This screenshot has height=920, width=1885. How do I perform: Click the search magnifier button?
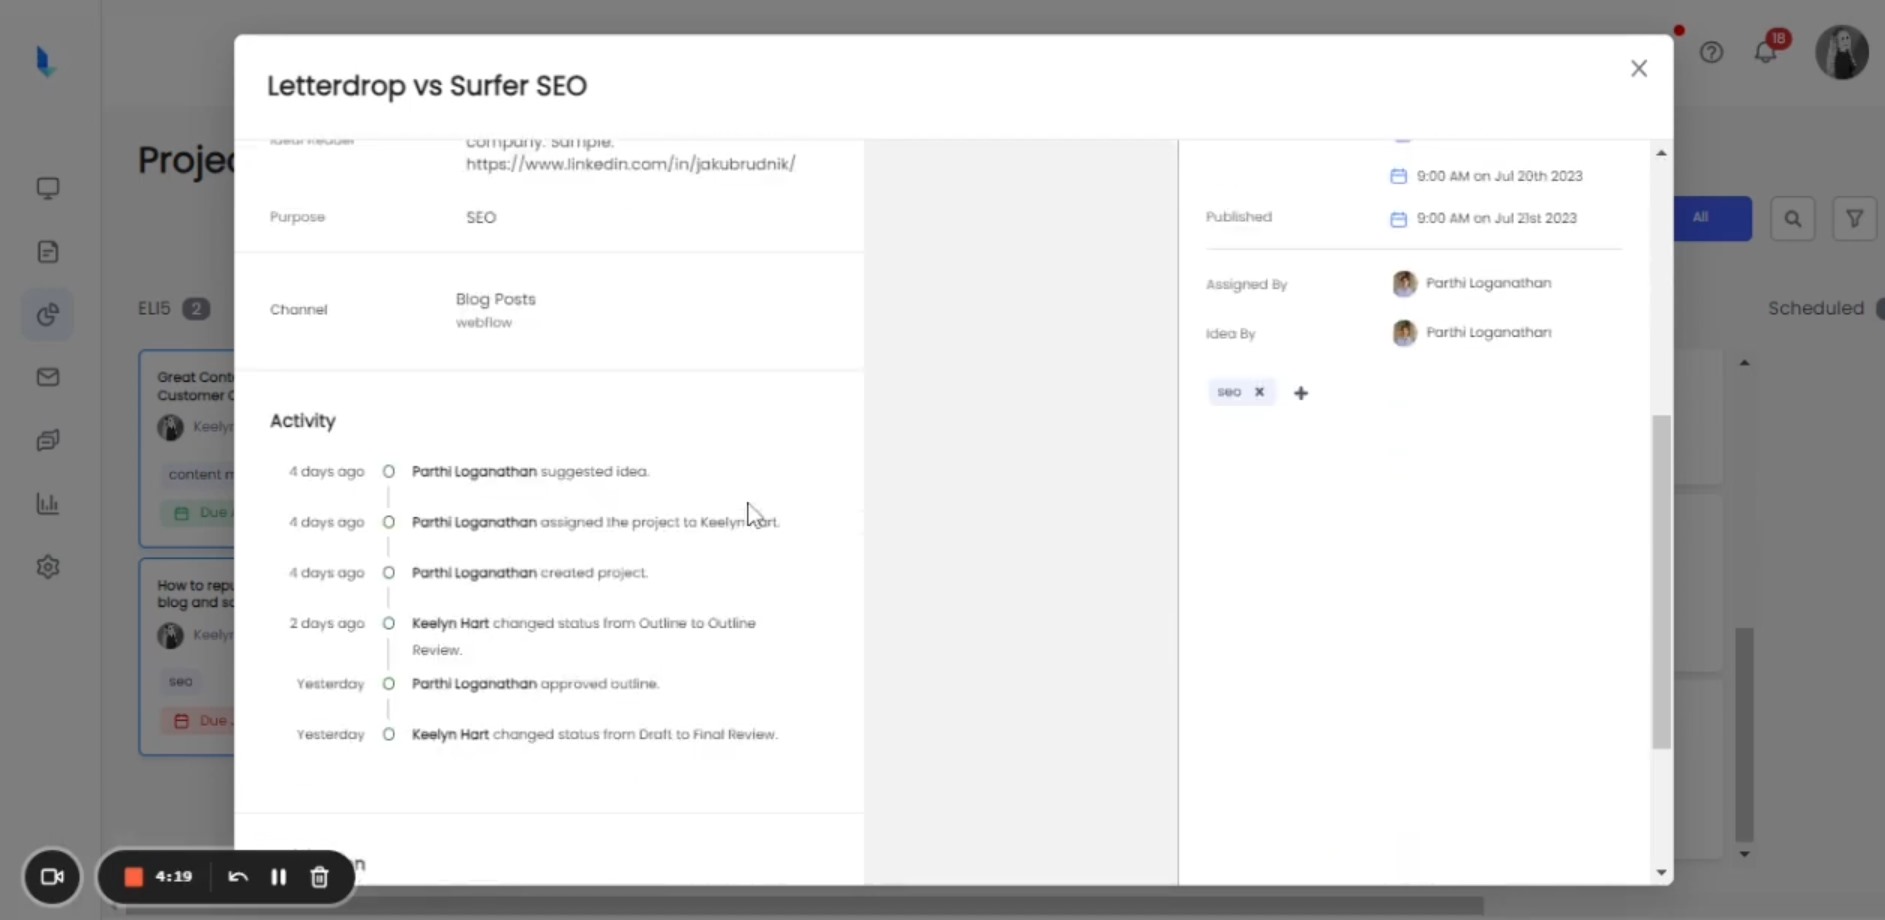coord(1793,218)
